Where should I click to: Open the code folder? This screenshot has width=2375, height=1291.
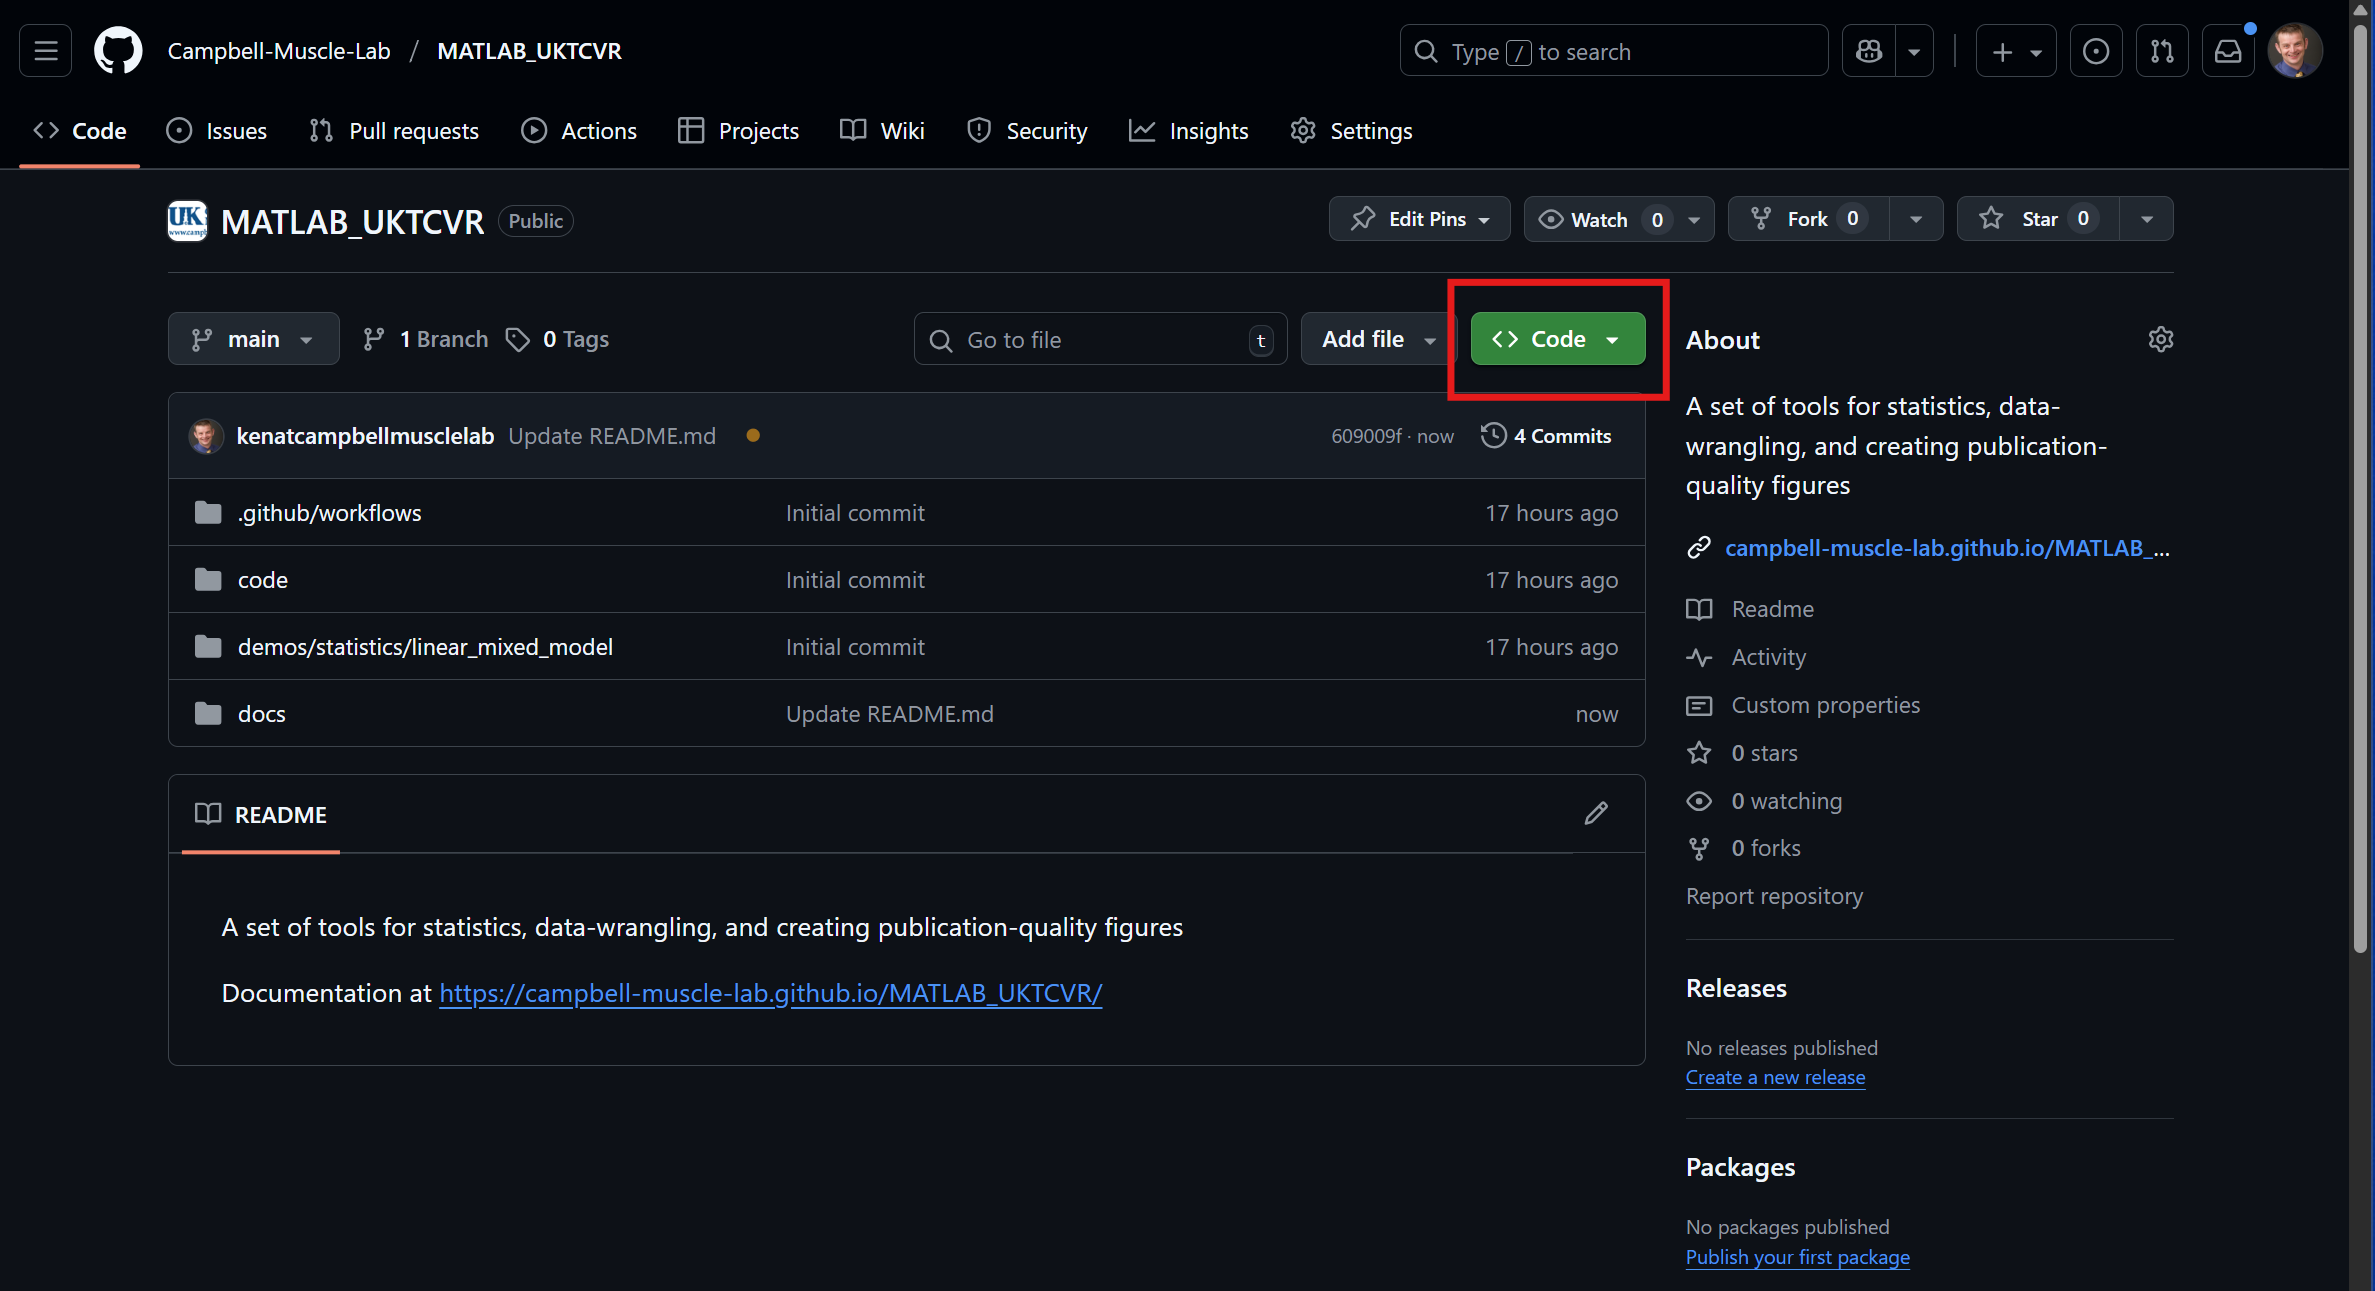[263, 580]
